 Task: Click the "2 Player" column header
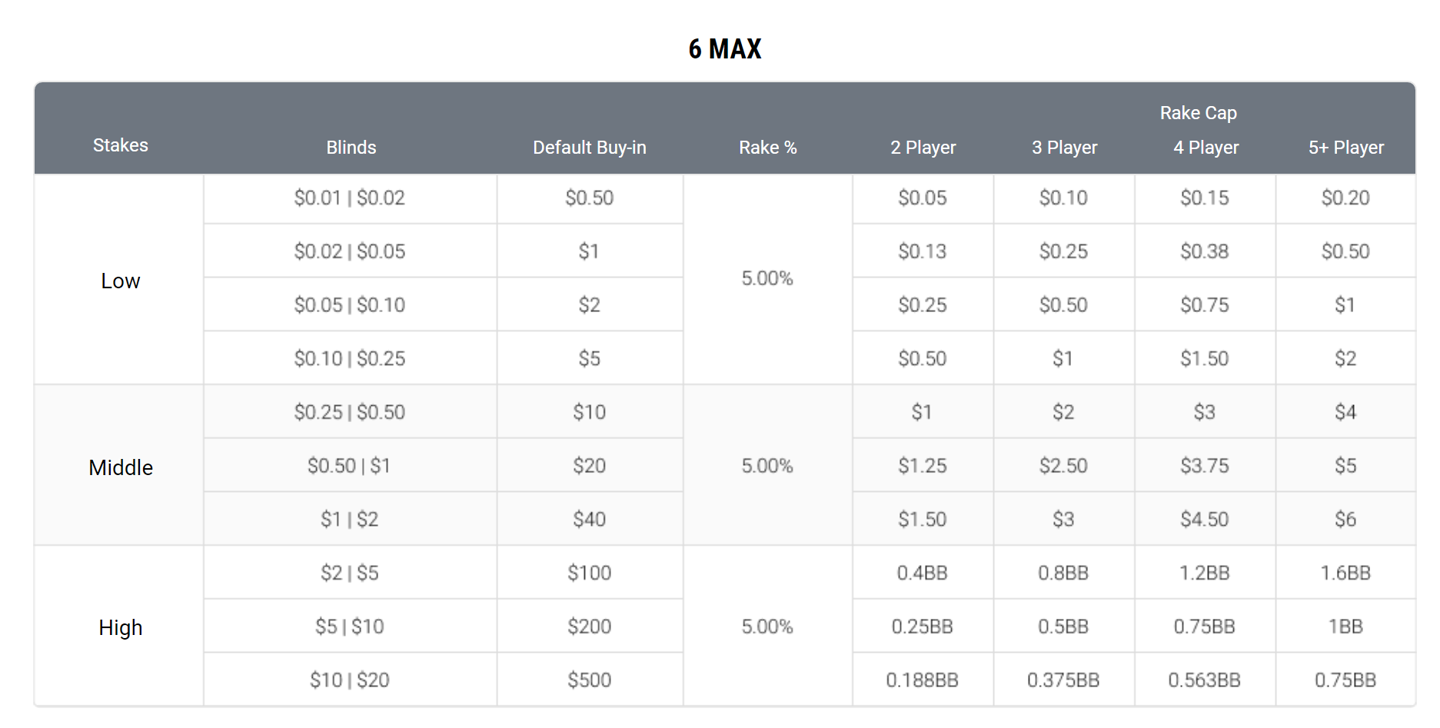pos(923,147)
